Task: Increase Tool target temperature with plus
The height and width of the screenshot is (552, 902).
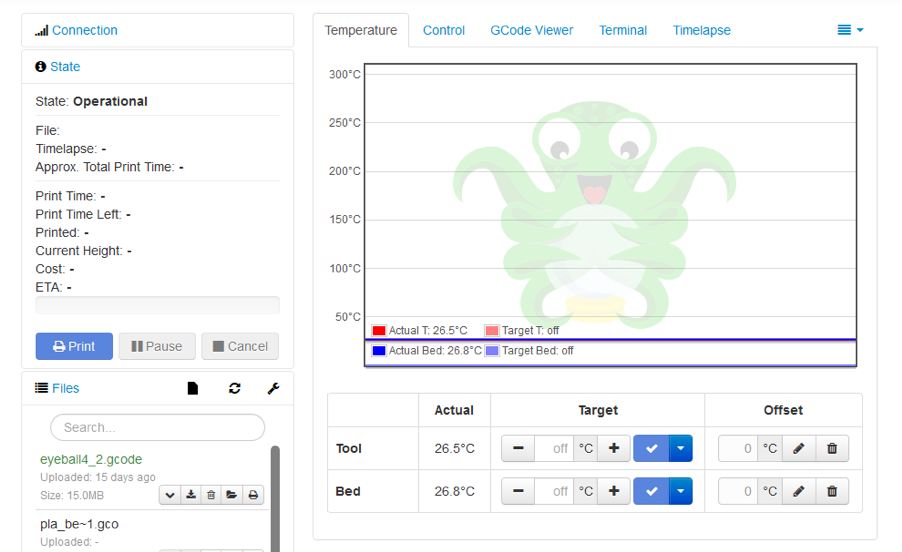Action: tap(614, 448)
